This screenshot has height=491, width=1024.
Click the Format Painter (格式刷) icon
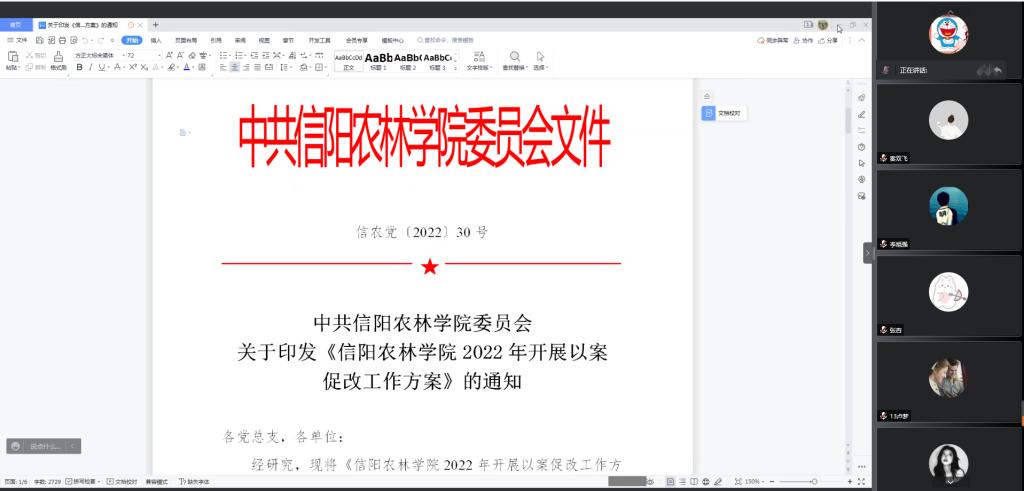58,57
